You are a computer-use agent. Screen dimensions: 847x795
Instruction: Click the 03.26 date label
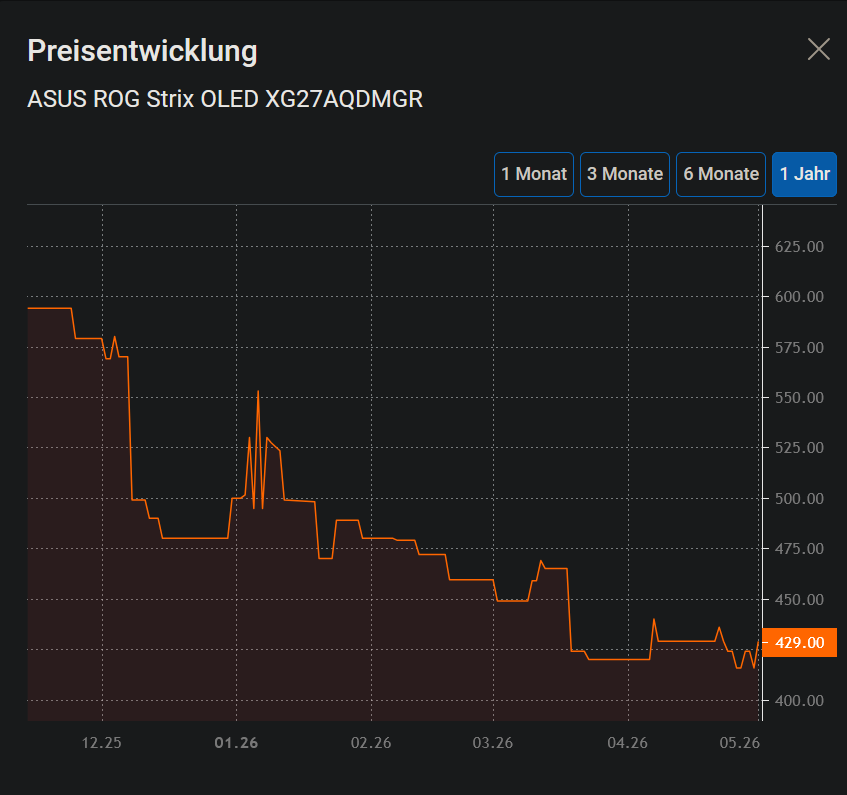(x=493, y=743)
